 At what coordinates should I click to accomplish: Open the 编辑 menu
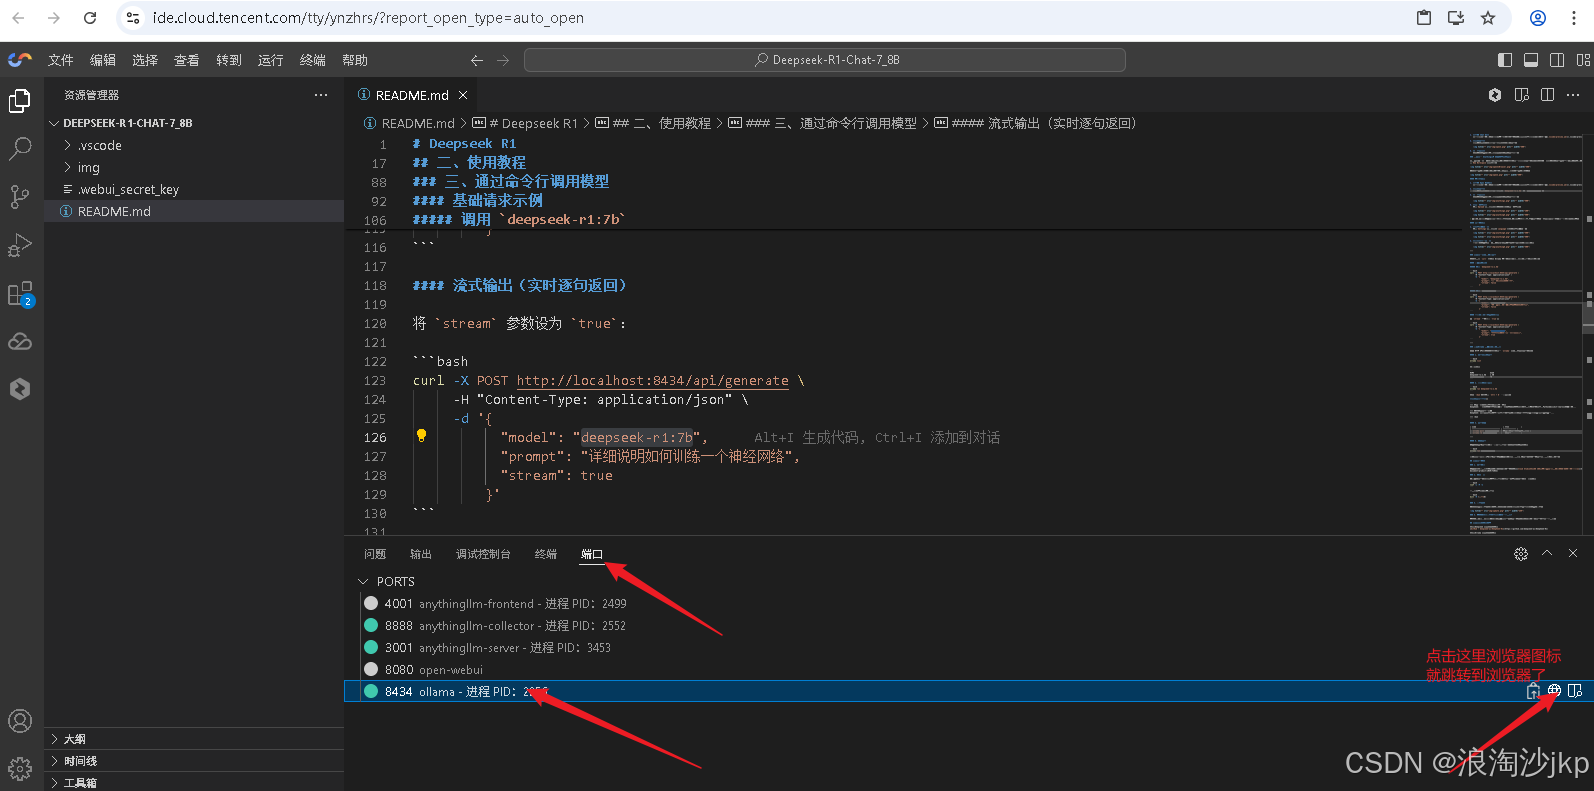click(103, 60)
